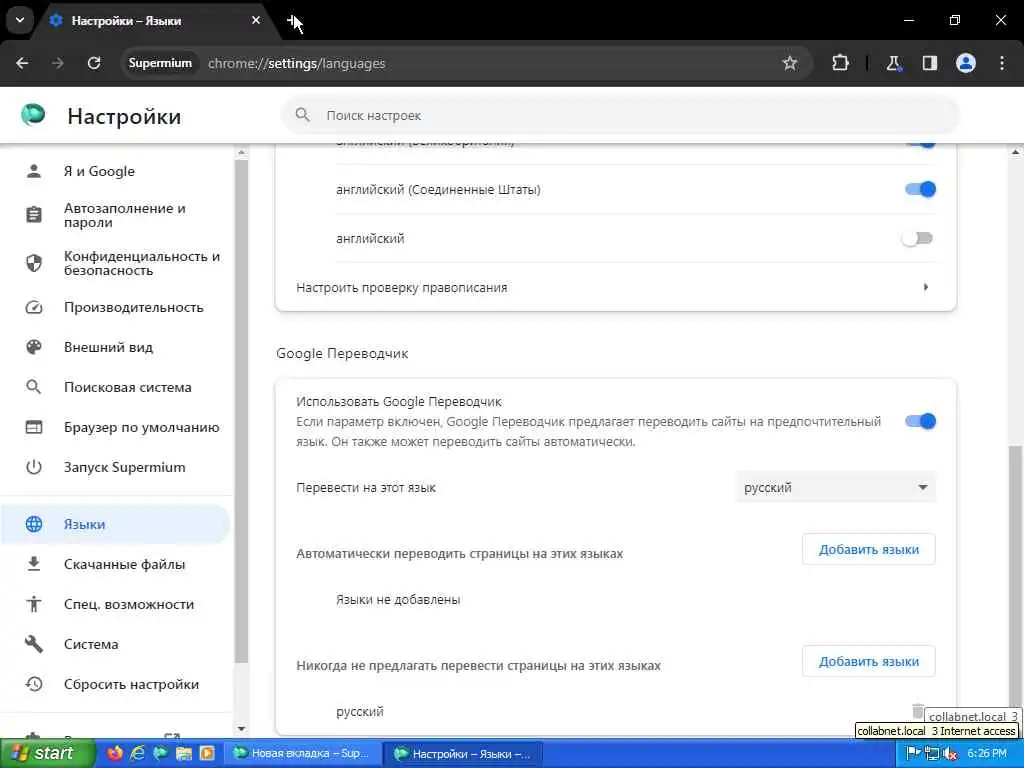The height and width of the screenshot is (768, 1024).
Task: Add languages to auto-translate list
Action: 869,549
